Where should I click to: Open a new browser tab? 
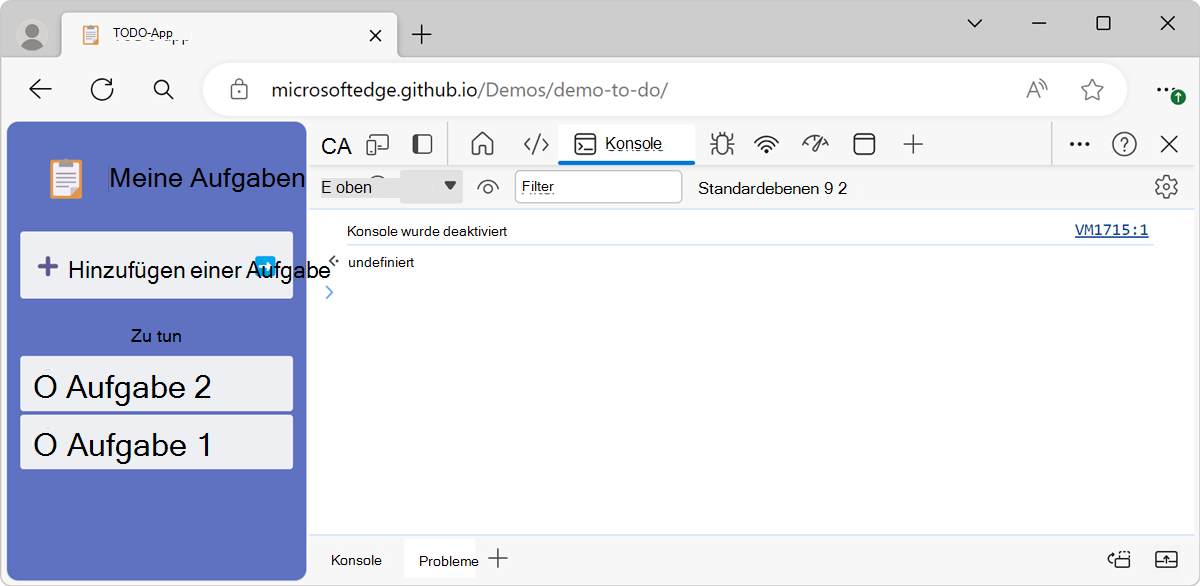(x=422, y=35)
